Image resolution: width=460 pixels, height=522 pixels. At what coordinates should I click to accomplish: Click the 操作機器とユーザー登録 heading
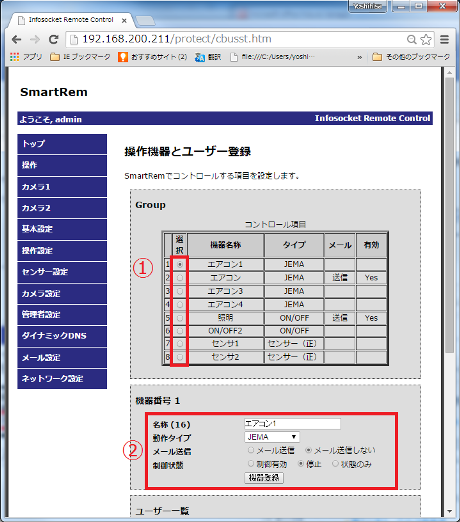(187, 152)
